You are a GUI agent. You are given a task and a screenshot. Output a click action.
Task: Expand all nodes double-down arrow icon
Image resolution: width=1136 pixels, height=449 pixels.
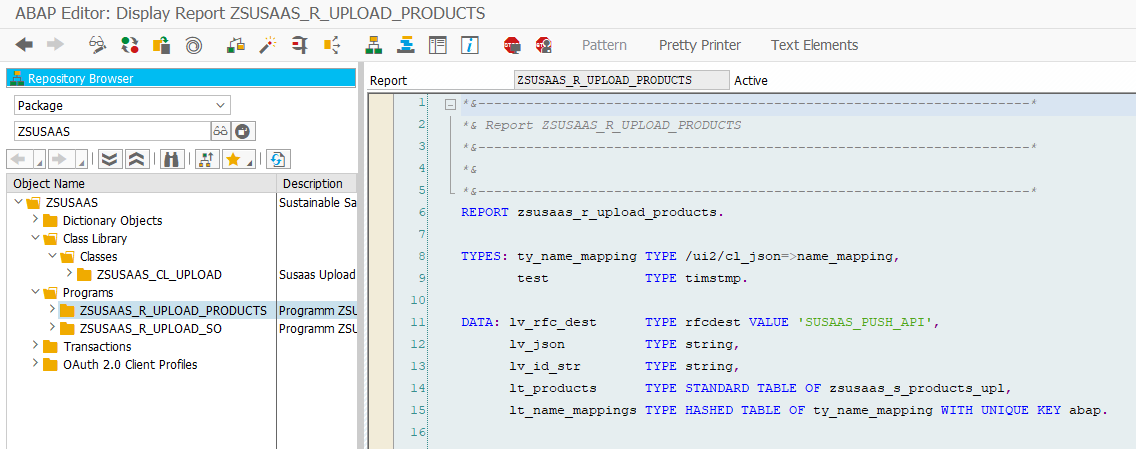click(x=110, y=159)
